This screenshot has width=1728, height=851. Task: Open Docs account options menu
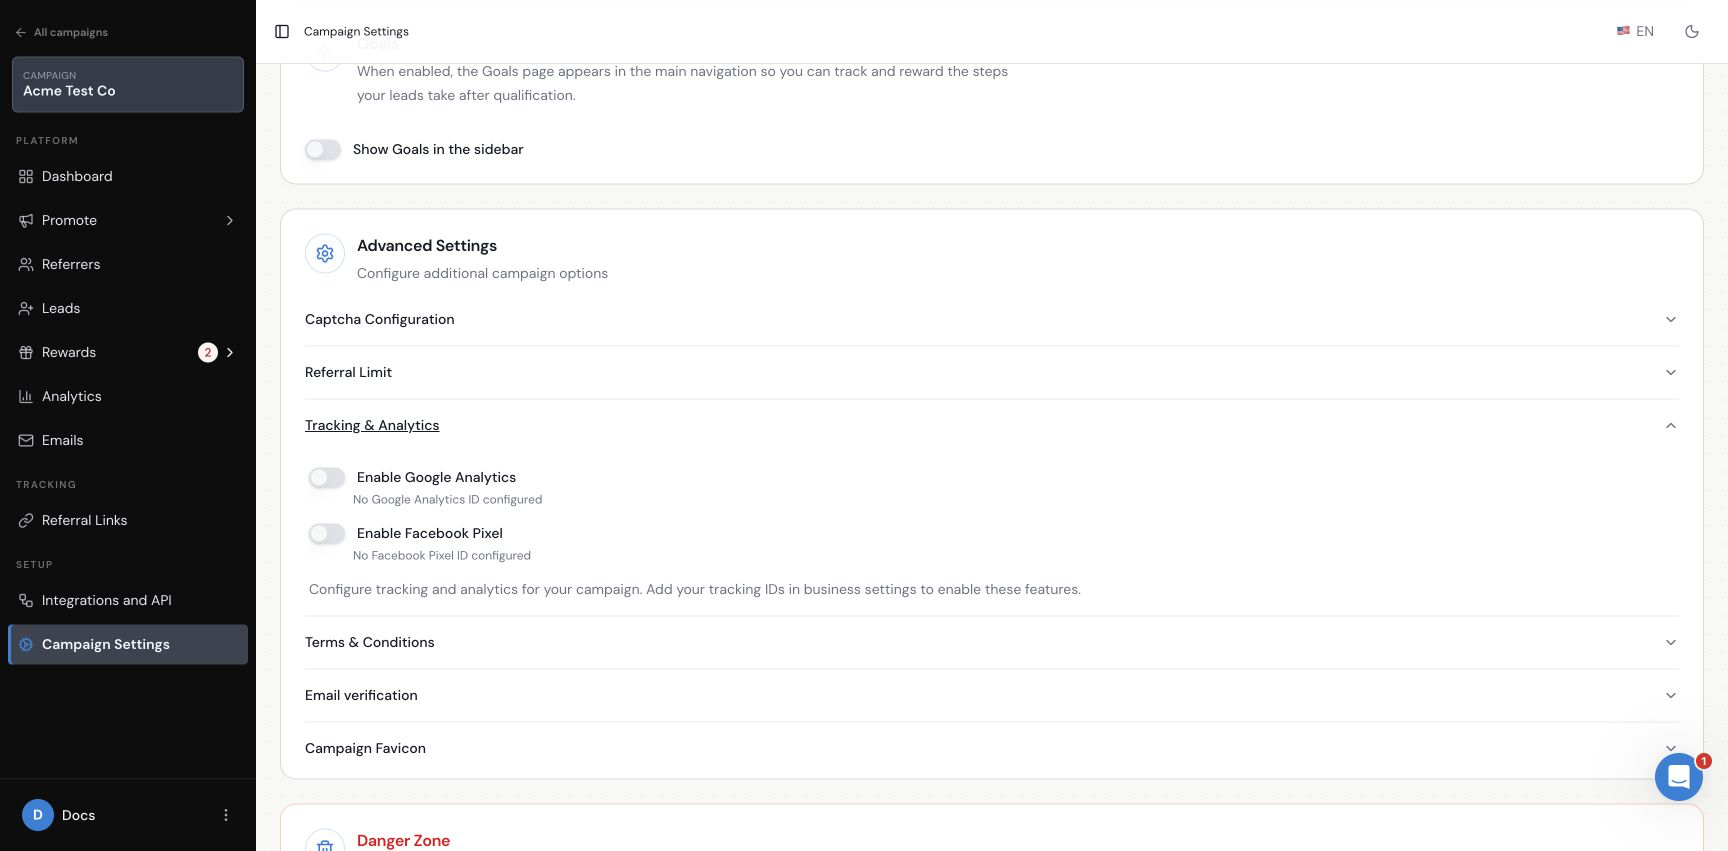click(x=226, y=815)
